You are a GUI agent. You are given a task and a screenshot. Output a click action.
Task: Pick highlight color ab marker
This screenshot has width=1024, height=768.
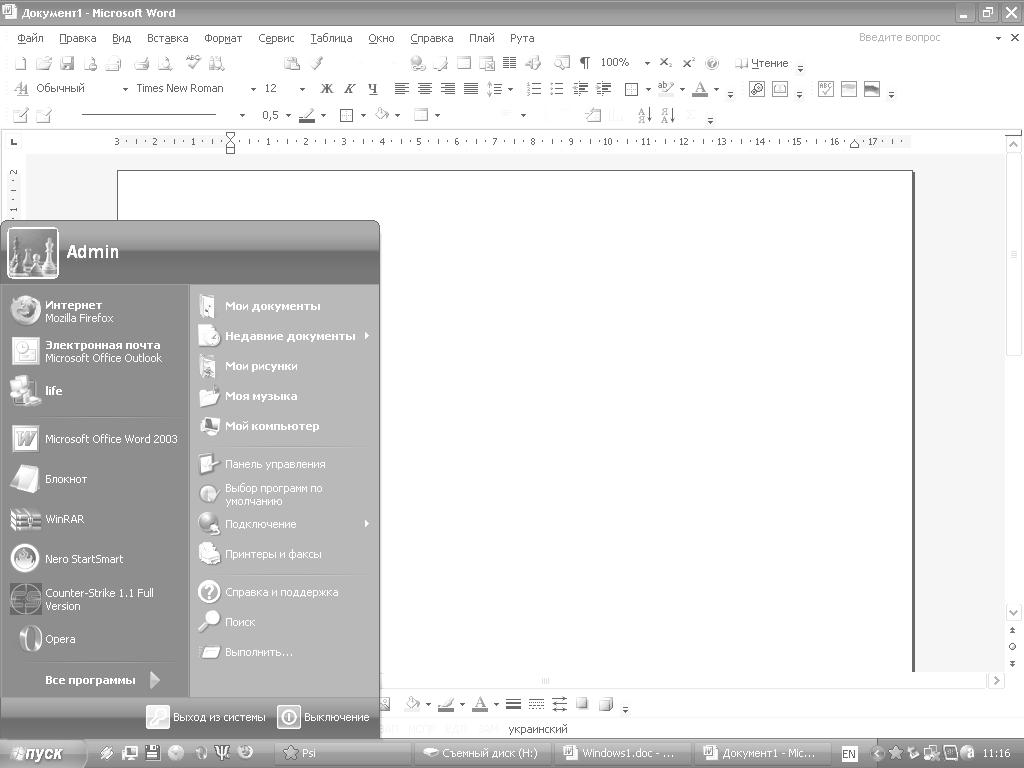pyautogui.click(x=665, y=89)
